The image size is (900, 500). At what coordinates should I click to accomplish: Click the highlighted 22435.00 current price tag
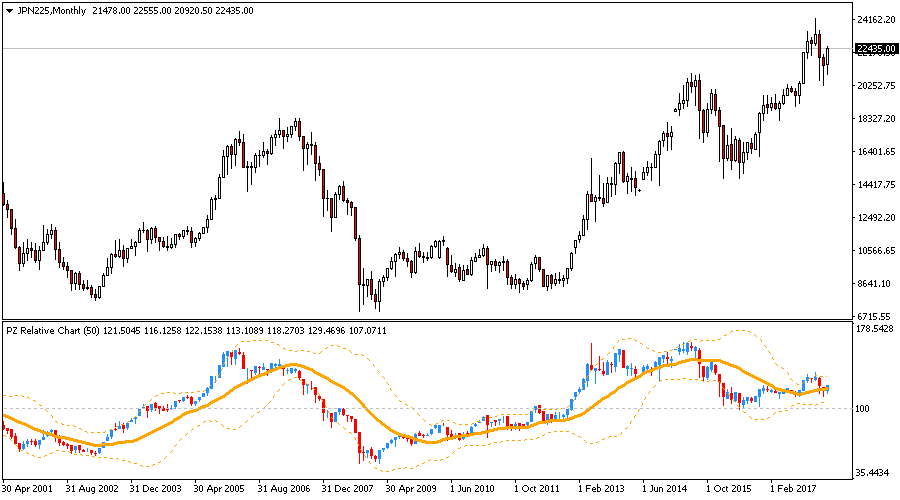pyautogui.click(x=874, y=48)
